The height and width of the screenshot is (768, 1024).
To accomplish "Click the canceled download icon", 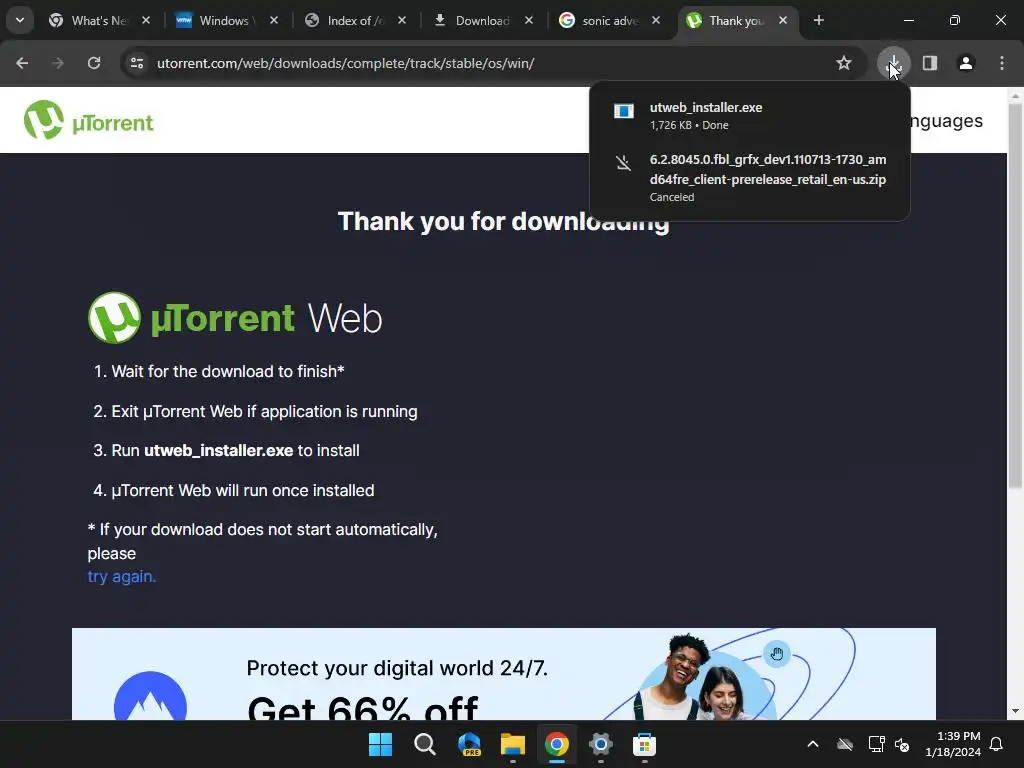I will coord(624,162).
